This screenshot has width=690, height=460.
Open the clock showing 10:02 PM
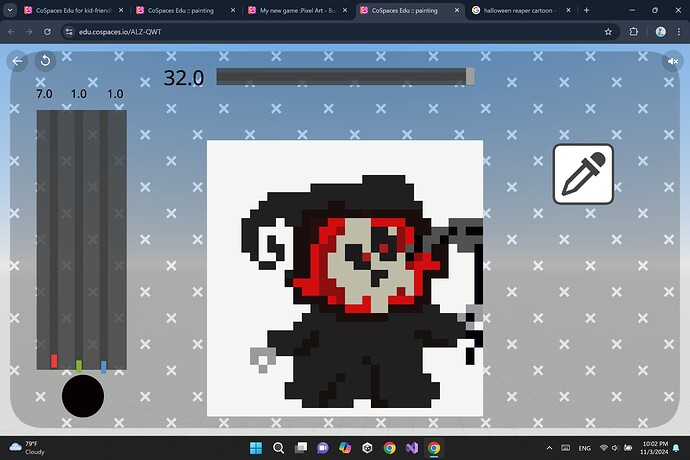click(654, 448)
